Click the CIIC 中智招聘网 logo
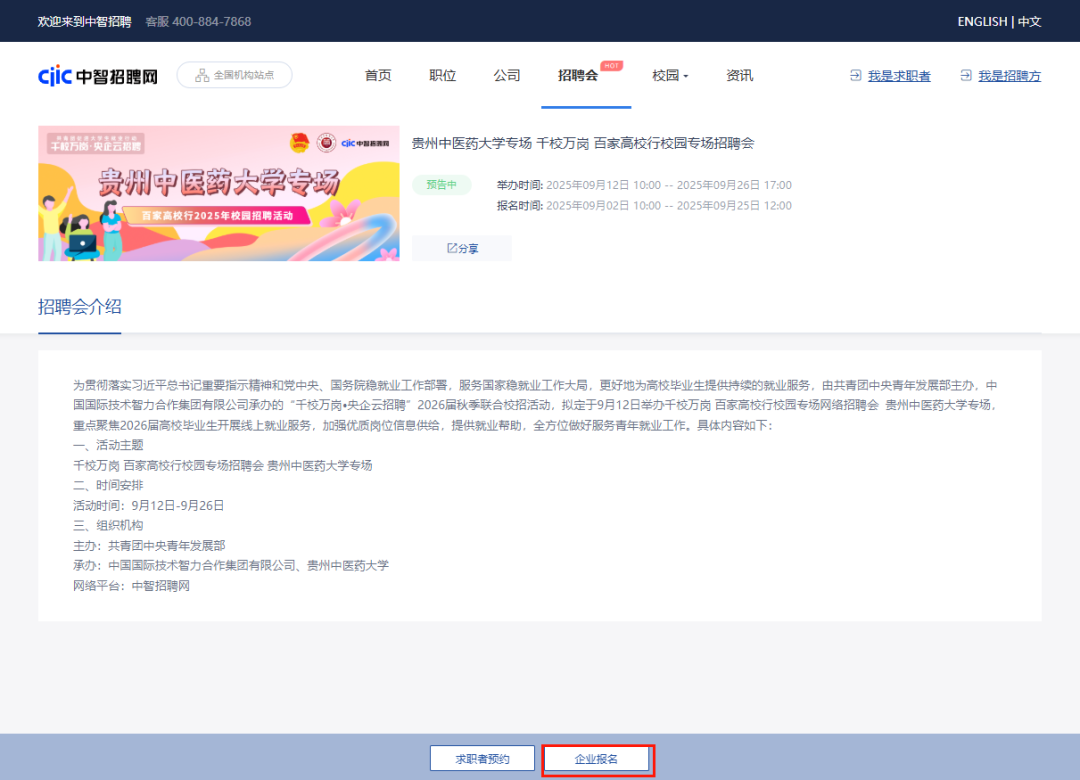Screen dimensions: 1080x780 click(x=97, y=76)
